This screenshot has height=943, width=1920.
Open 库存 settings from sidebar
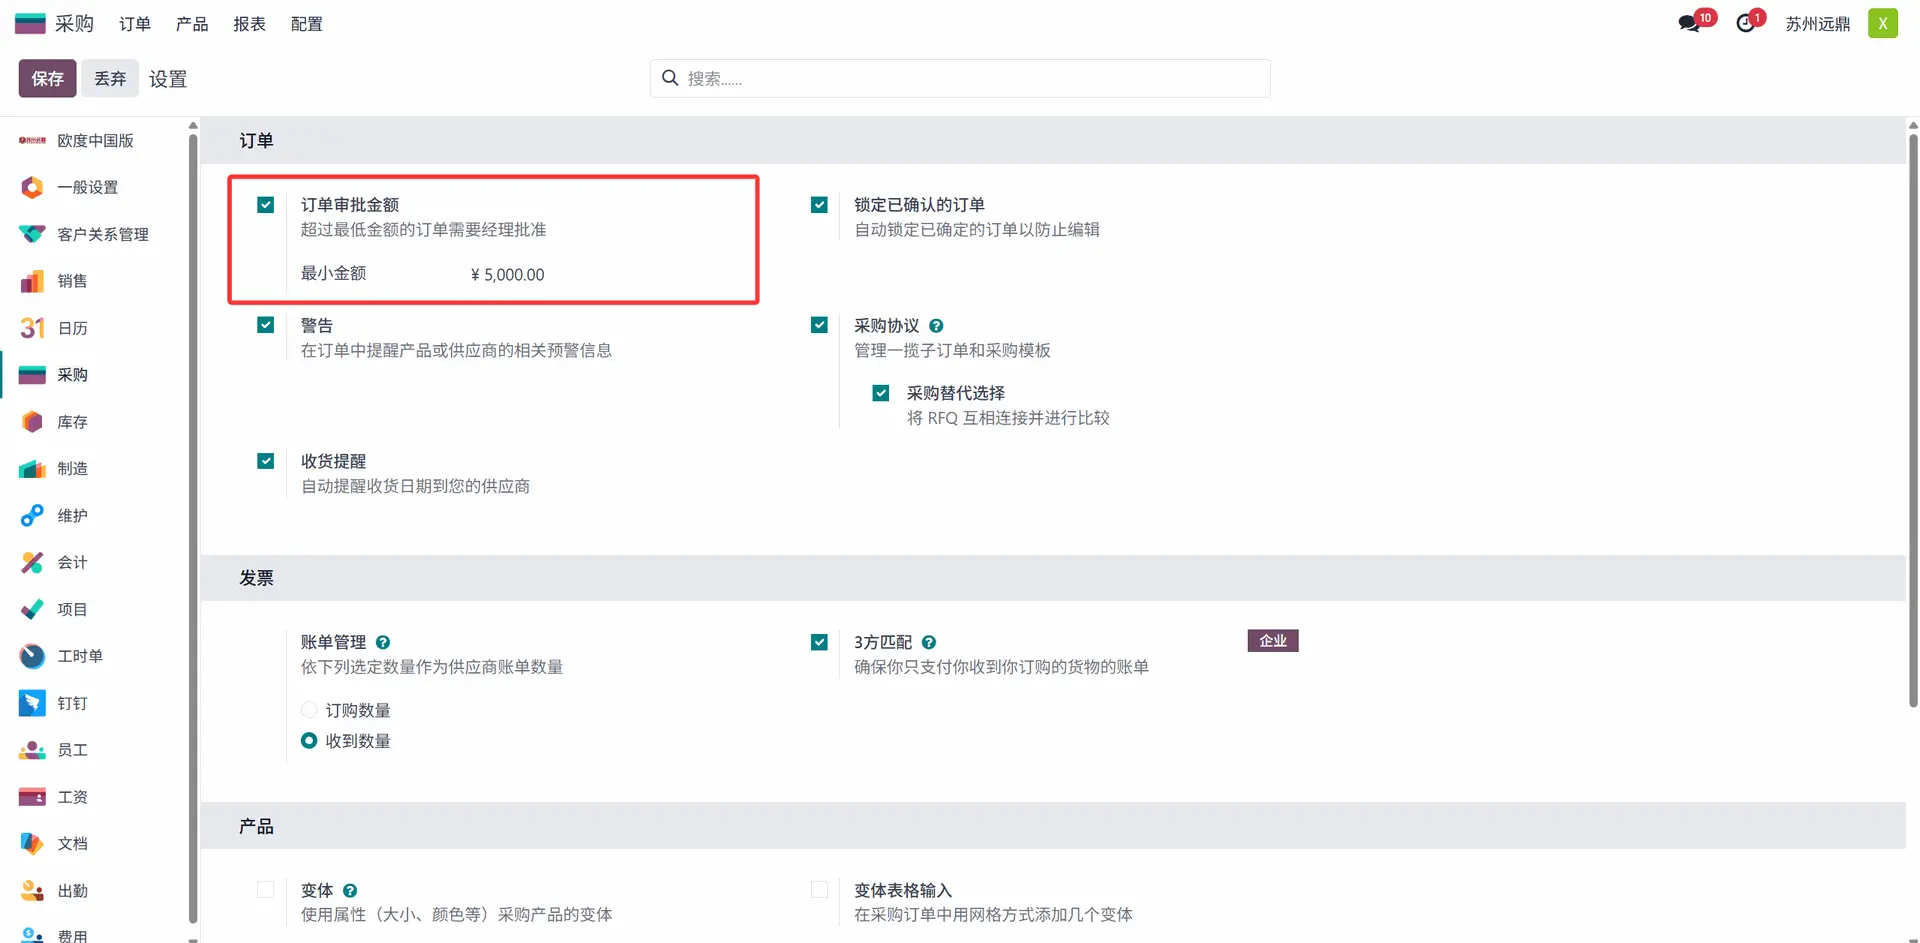point(72,422)
